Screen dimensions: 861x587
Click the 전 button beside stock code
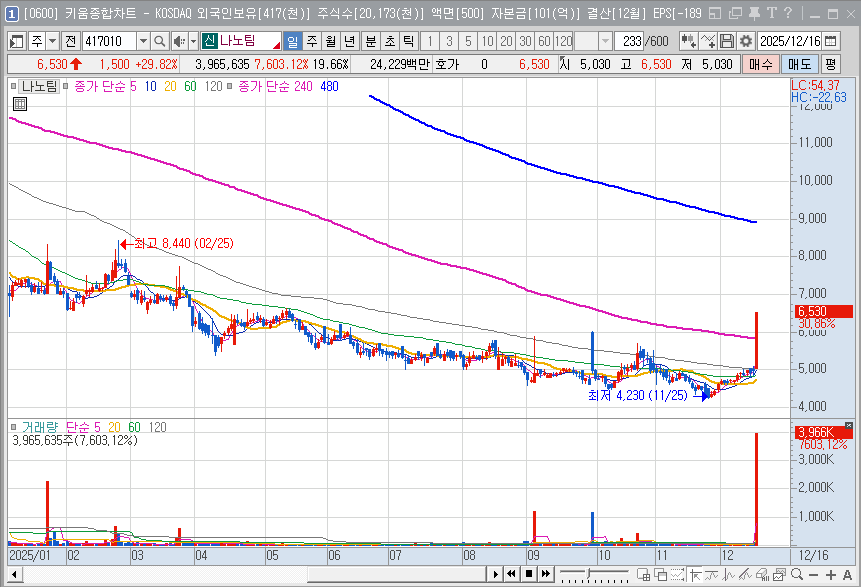pos(70,41)
